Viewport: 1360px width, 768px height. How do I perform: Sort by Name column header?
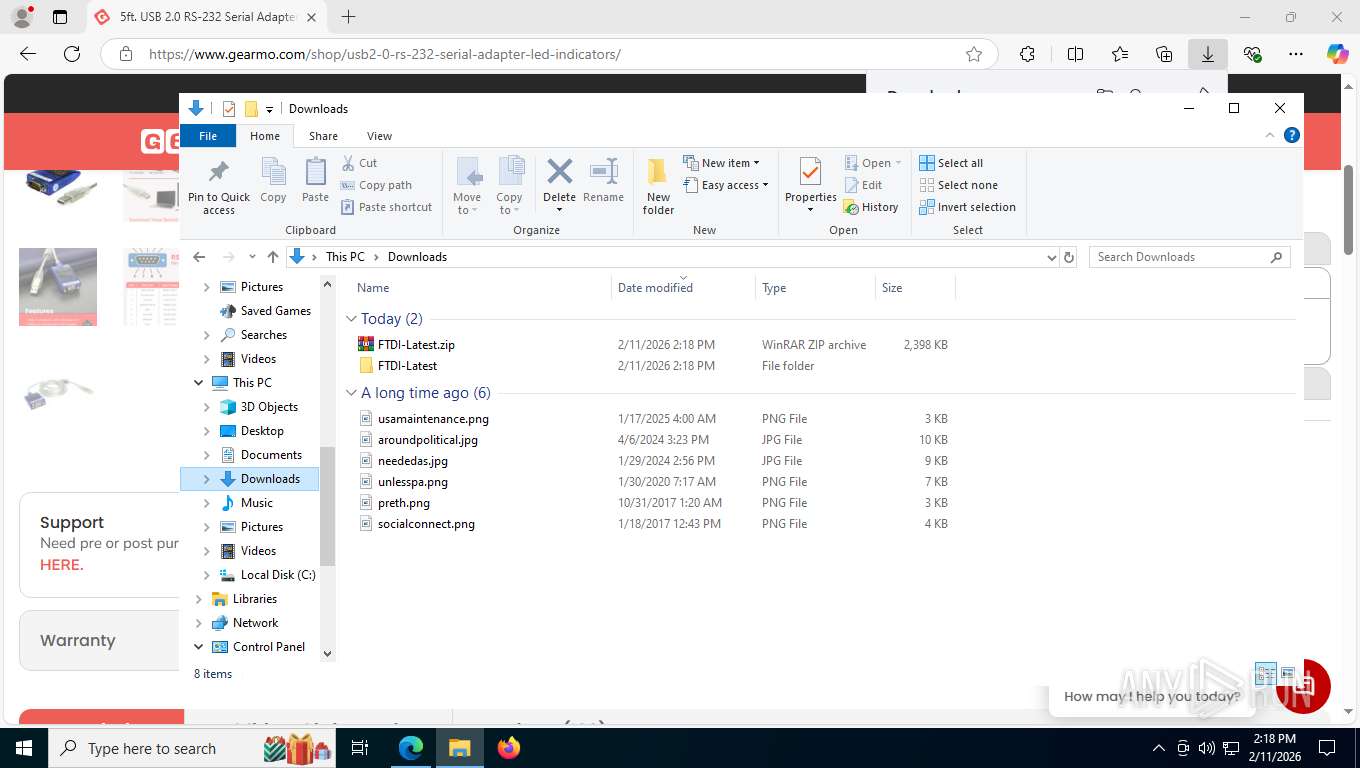tap(373, 288)
